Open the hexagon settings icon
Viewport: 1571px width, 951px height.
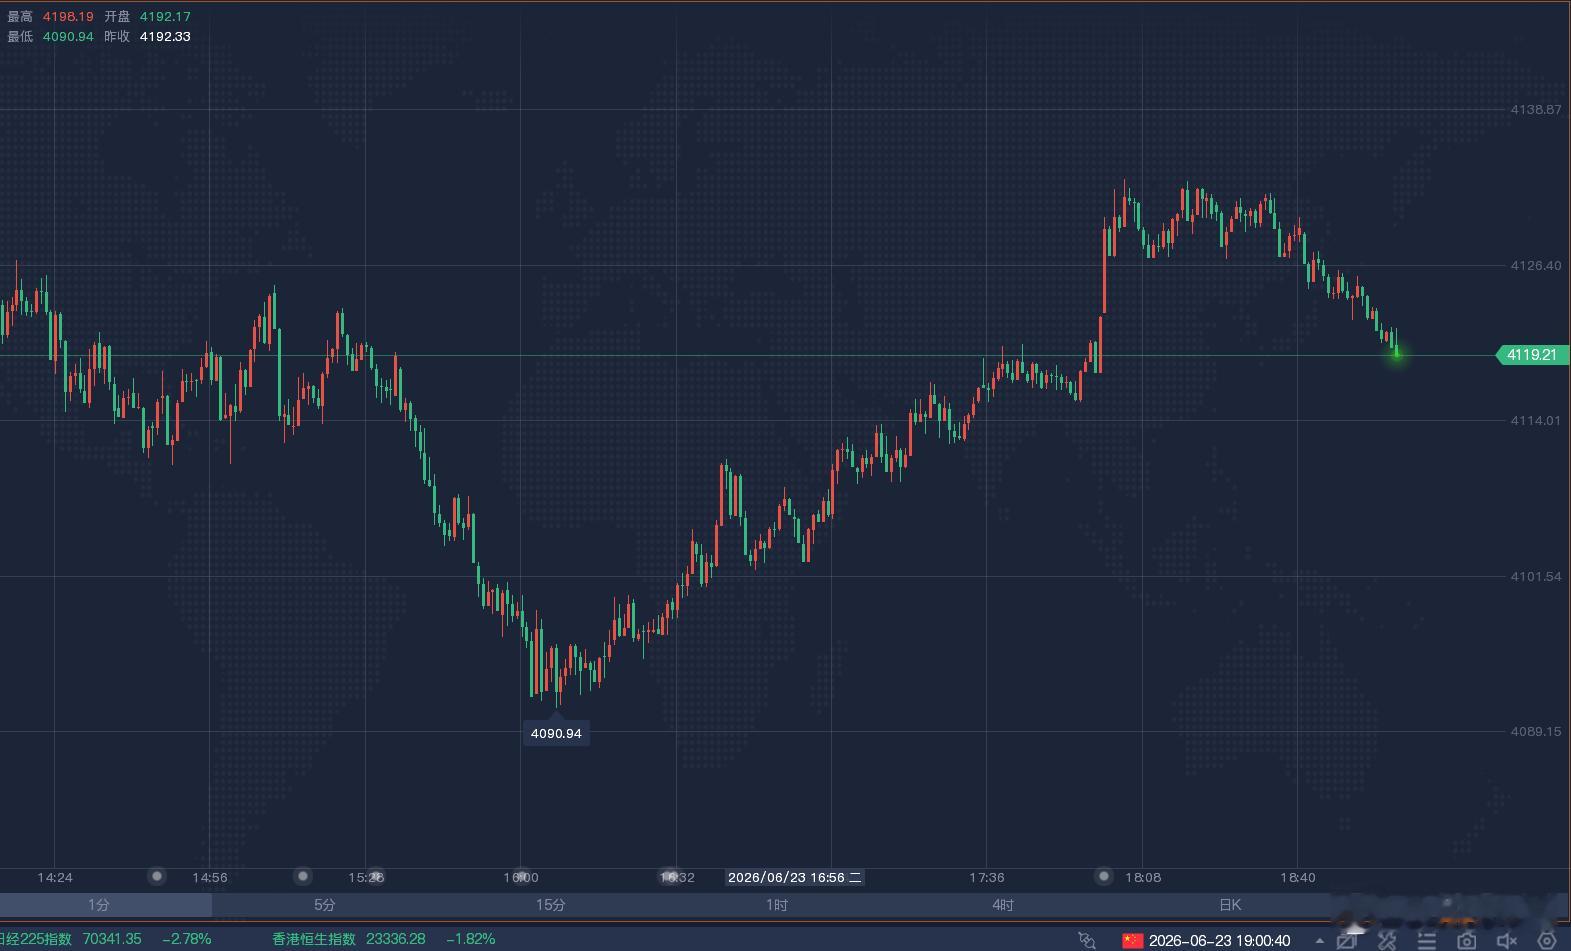point(1546,940)
